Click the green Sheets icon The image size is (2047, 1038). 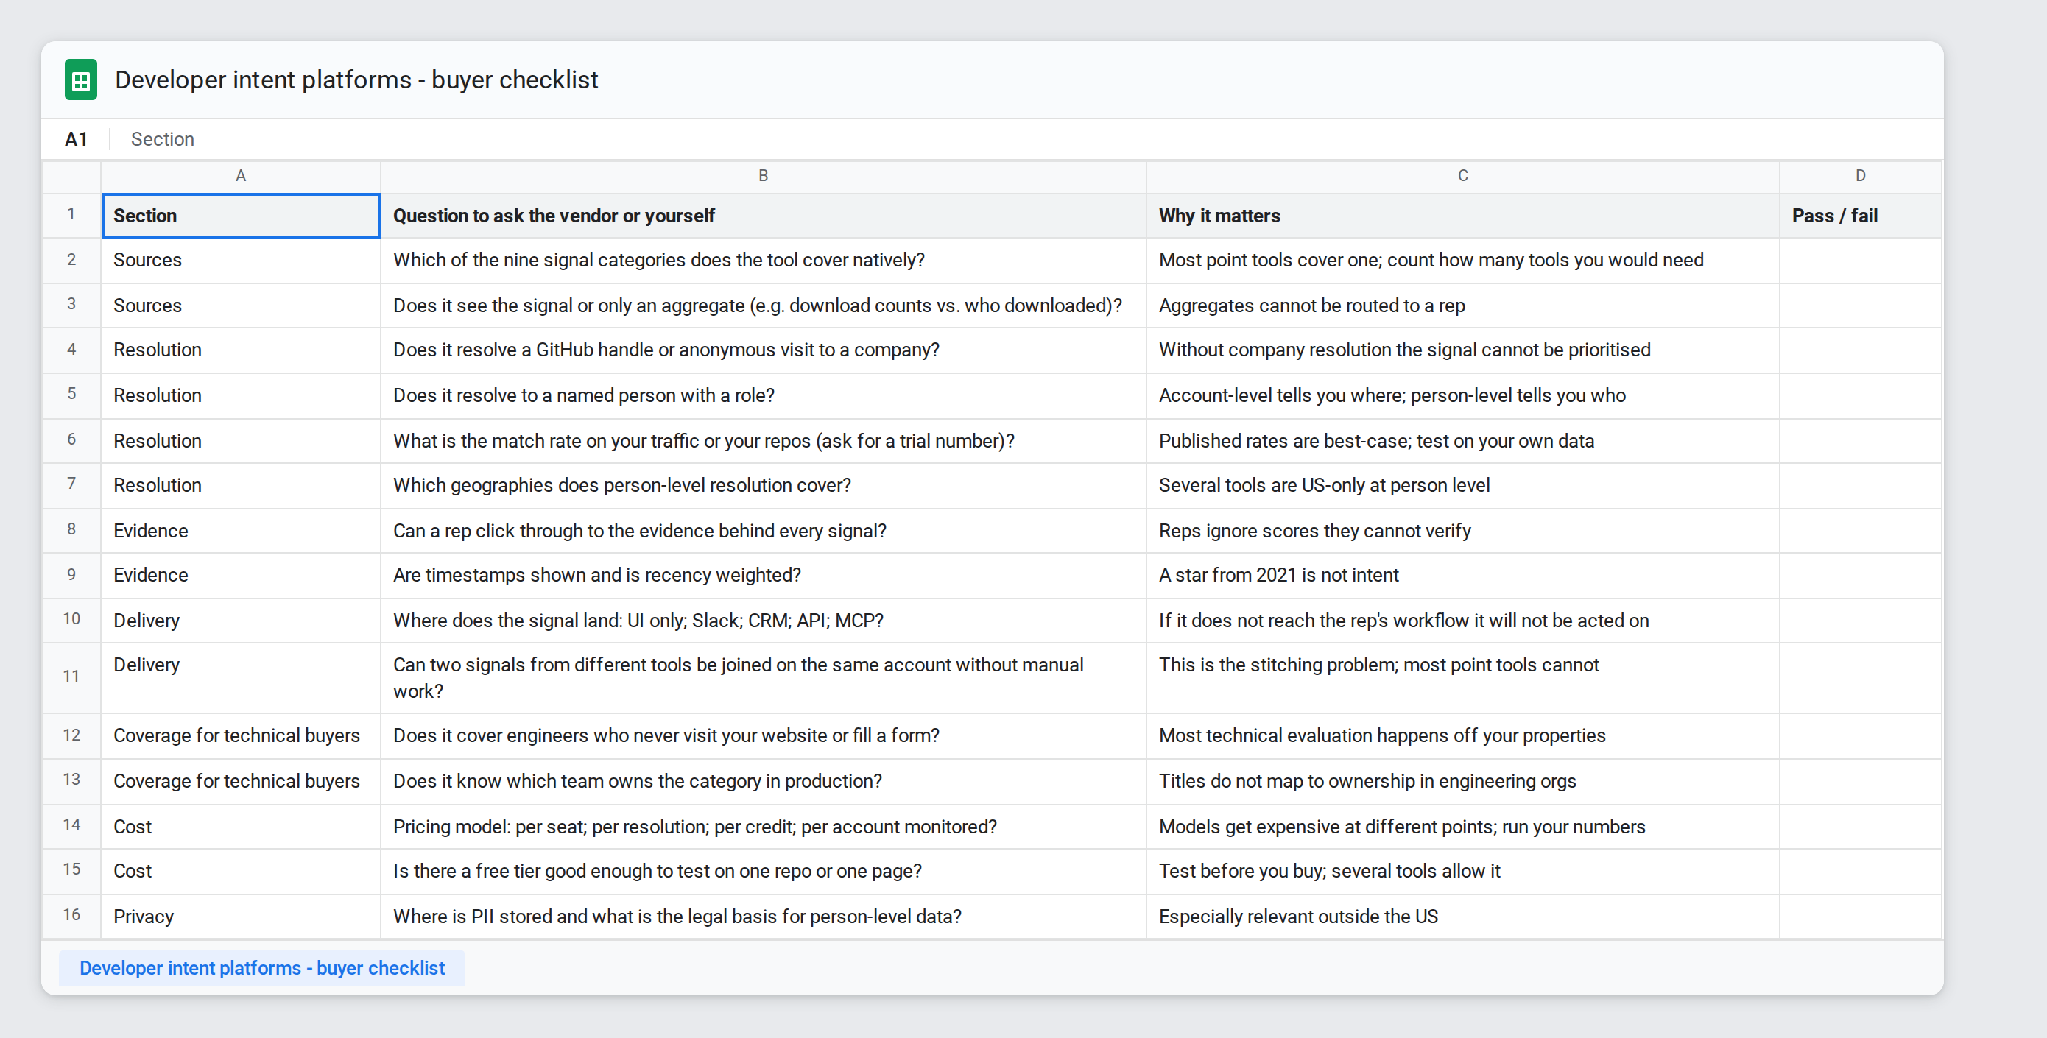[x=81, y=80]
